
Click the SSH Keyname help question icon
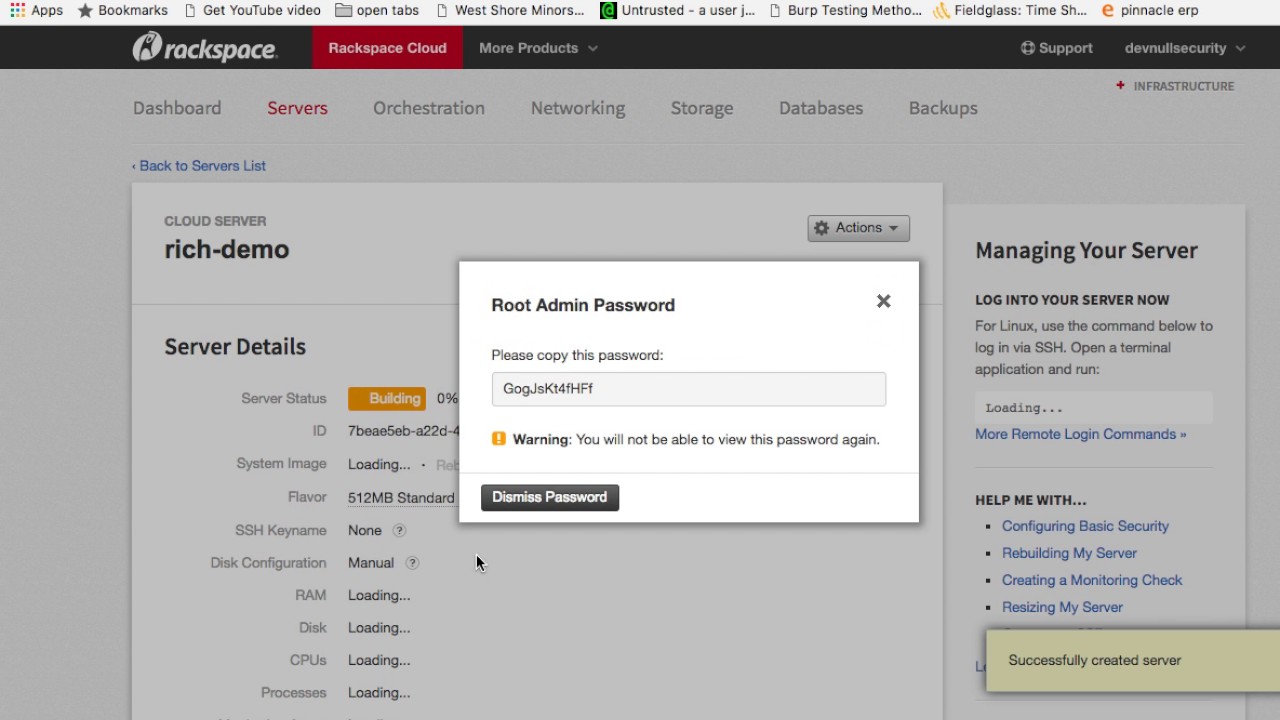399,531
